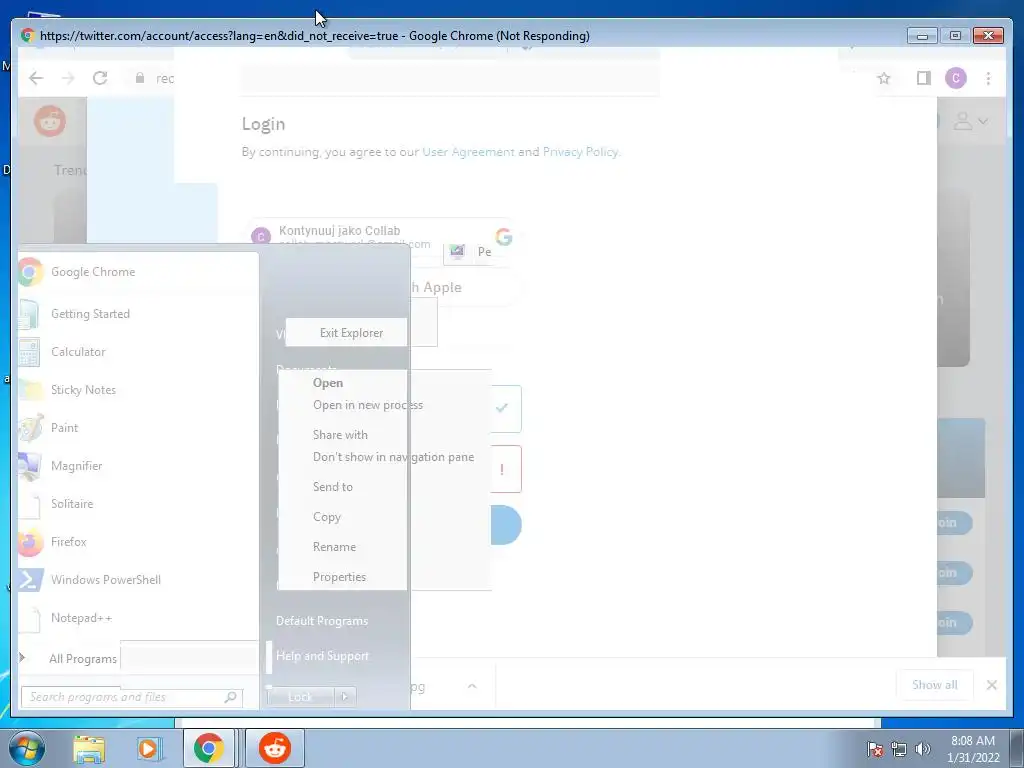The image size is (1024, 768).
Task: Open User Agreement link
Action: [x=468, y=152]
